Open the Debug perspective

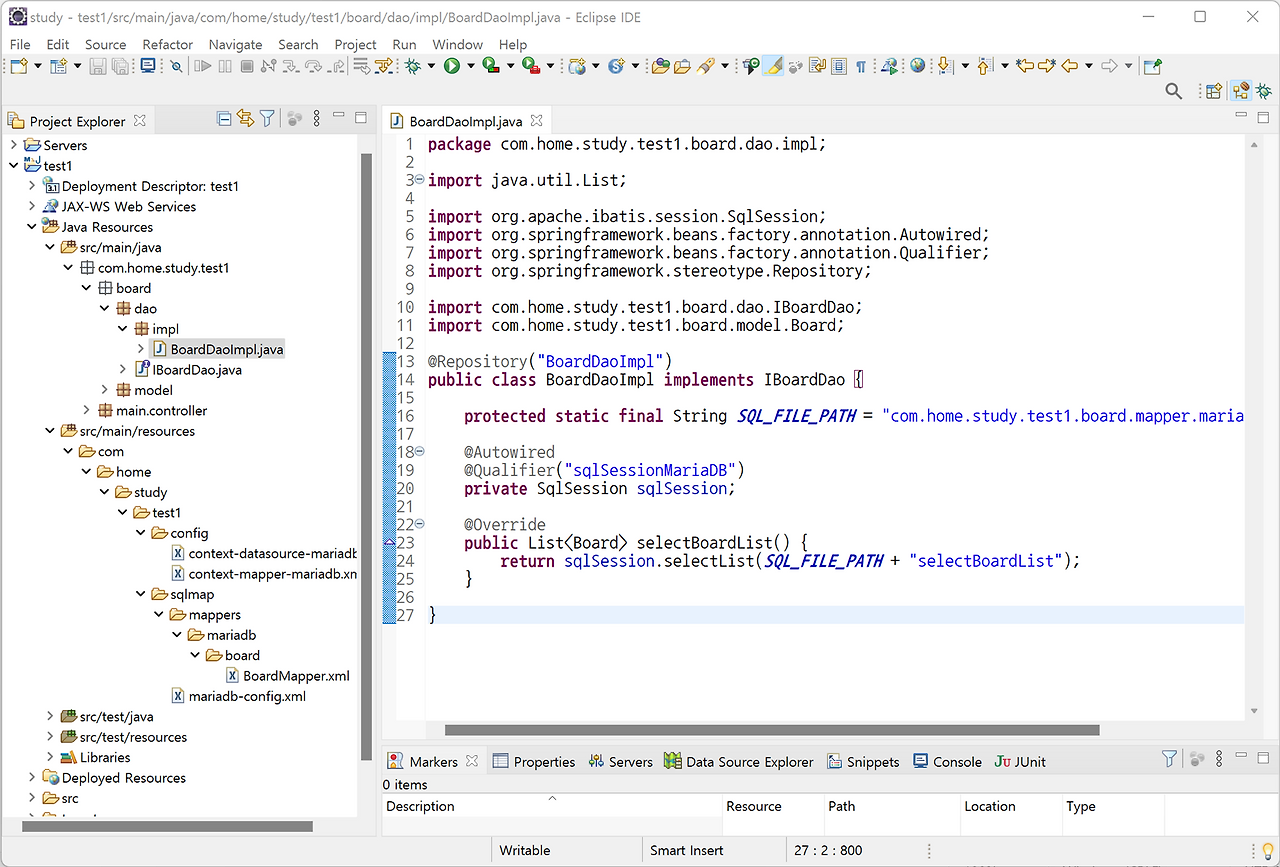[1264, 91]
